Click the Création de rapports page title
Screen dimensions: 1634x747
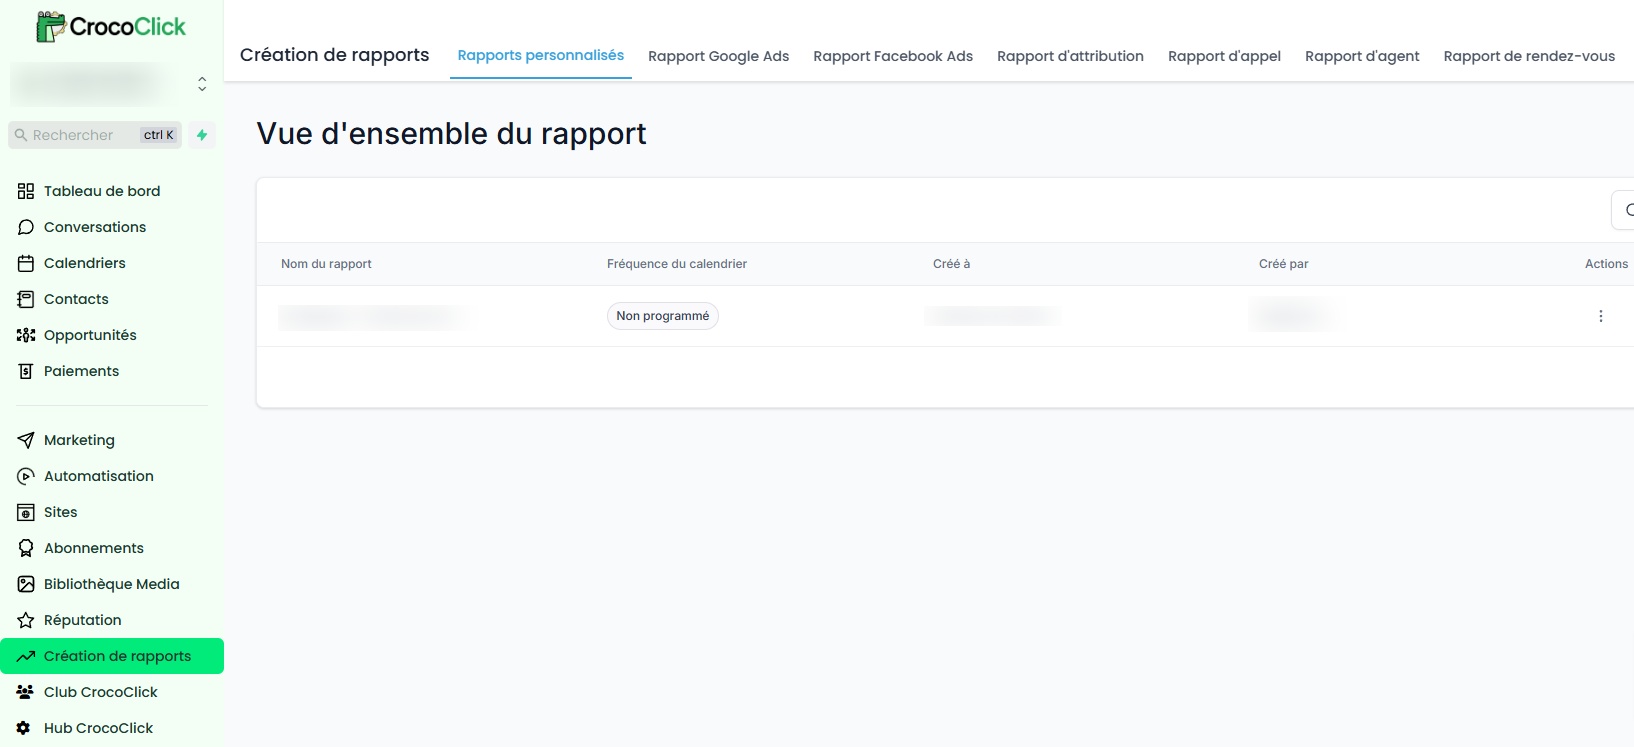point(335,55)
